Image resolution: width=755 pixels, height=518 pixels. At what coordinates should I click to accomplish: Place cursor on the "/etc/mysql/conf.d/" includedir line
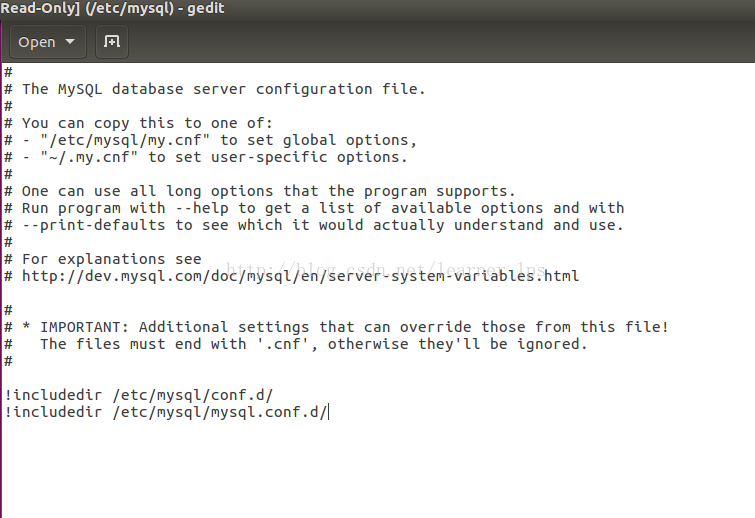138,394
